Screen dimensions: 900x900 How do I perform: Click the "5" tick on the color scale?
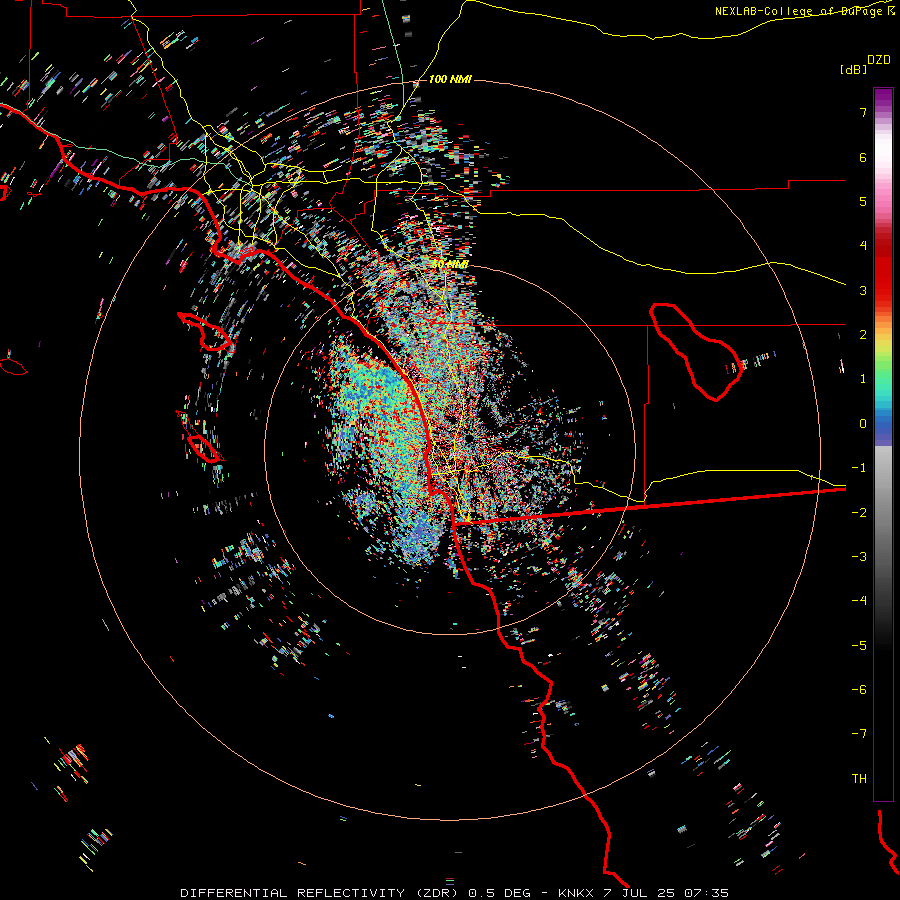click(x=863, y=201)
